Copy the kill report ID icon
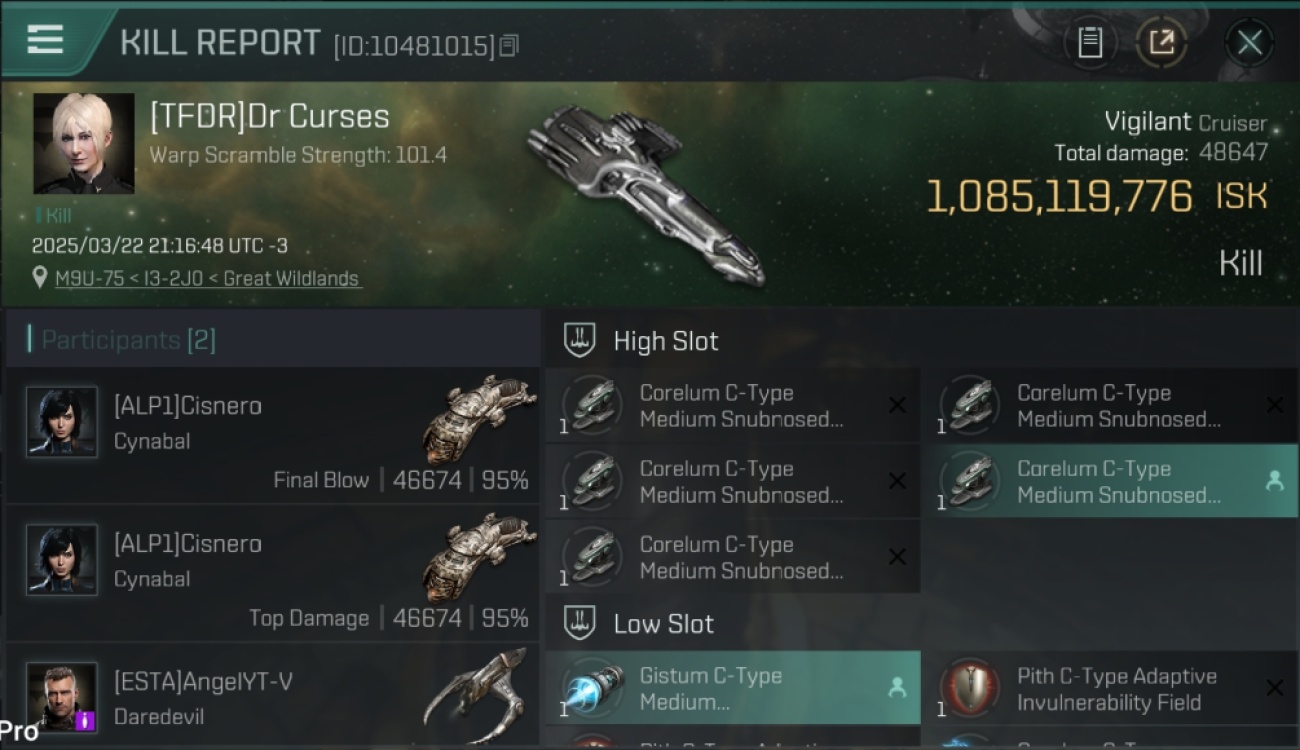Image resolution: width=1300 pixels, height=750 pixels. pos(509,46)
